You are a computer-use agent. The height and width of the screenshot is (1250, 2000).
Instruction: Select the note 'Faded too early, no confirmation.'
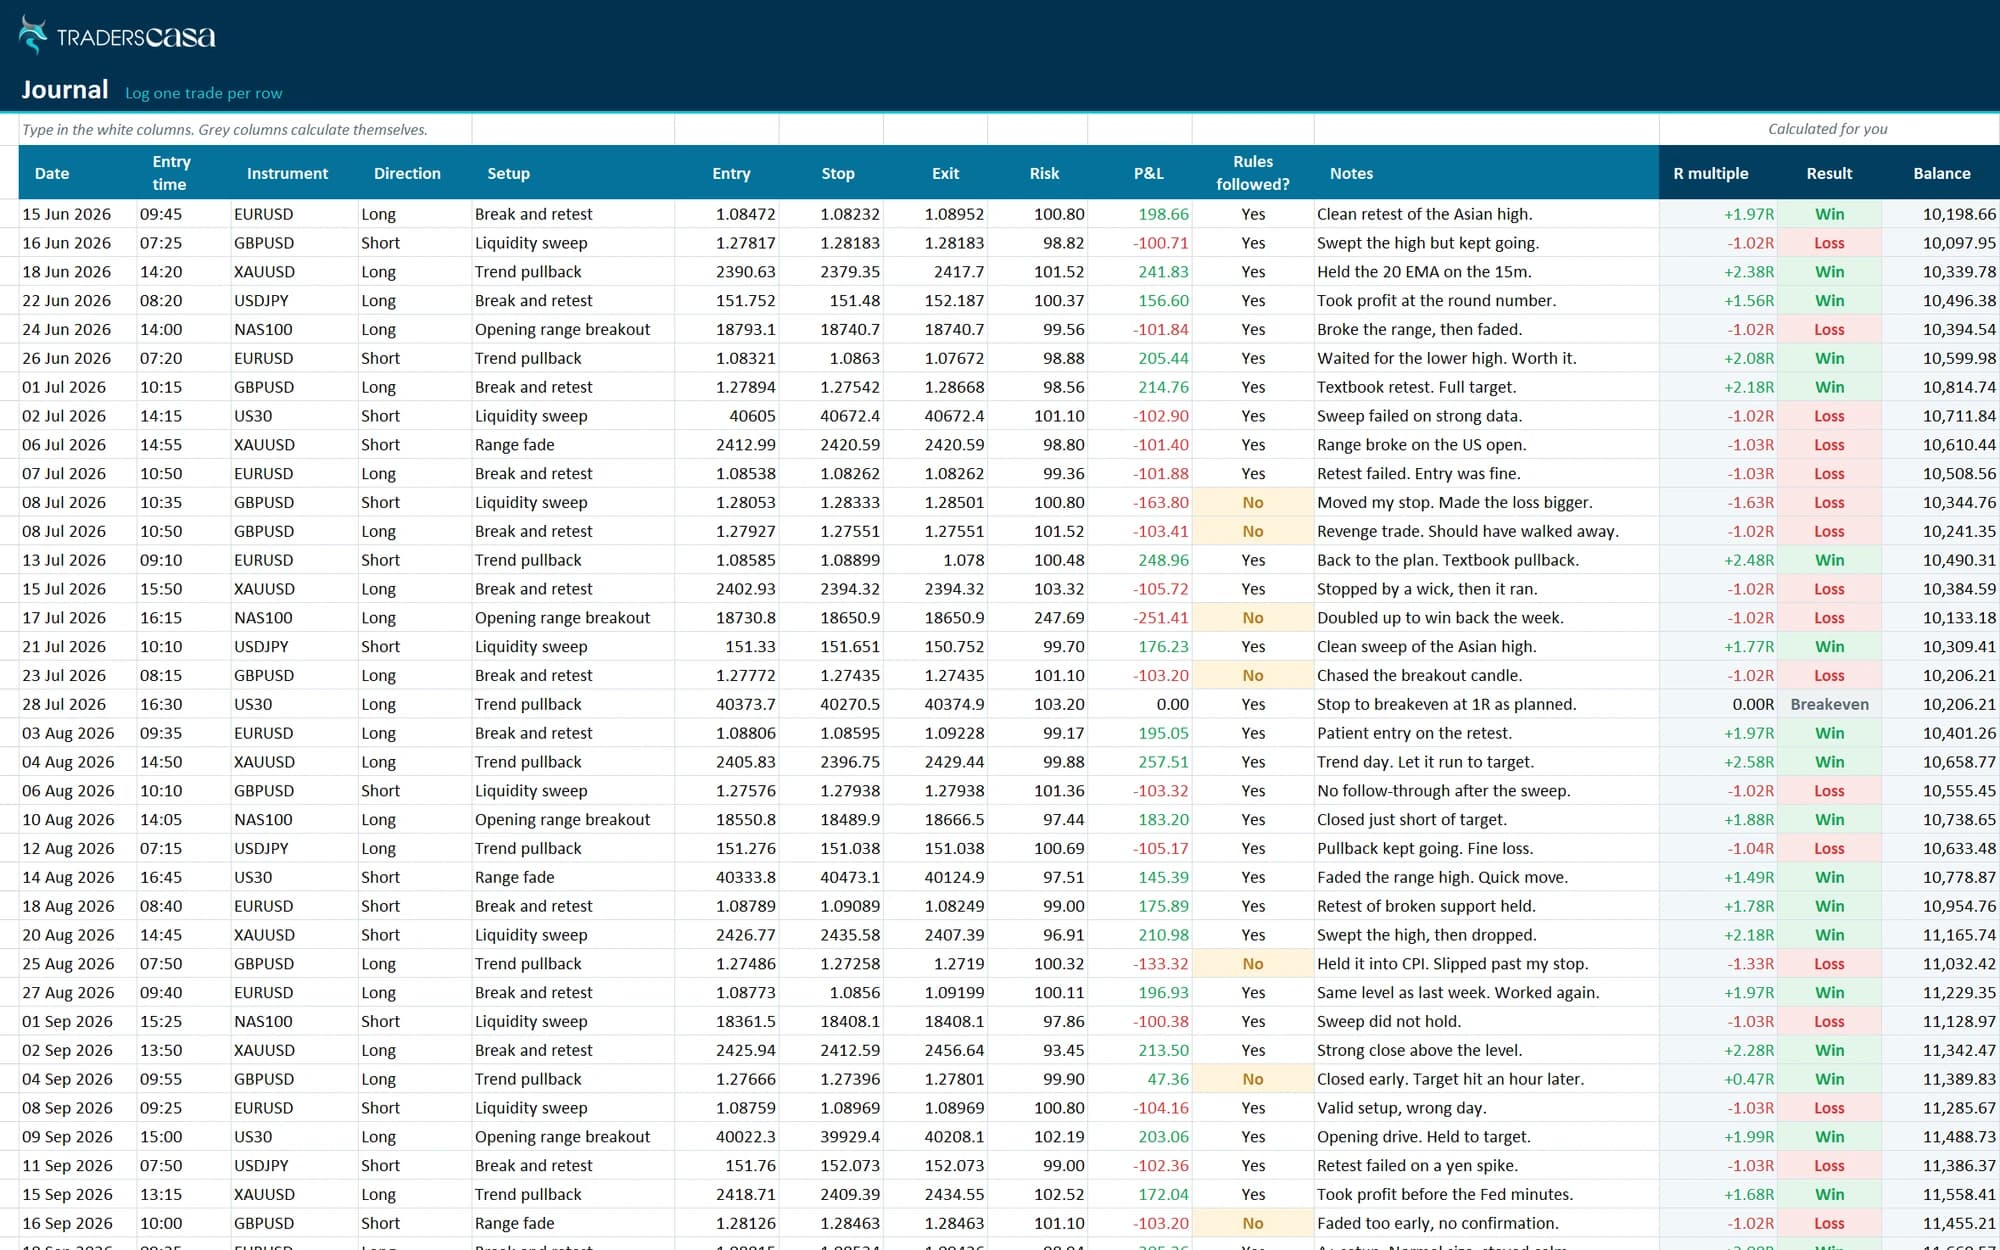(1437, 1224)
